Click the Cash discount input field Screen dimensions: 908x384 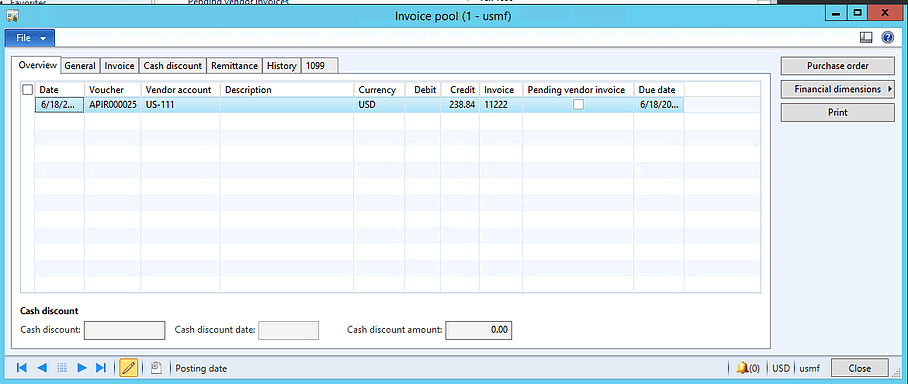click(x=125, y=330)
